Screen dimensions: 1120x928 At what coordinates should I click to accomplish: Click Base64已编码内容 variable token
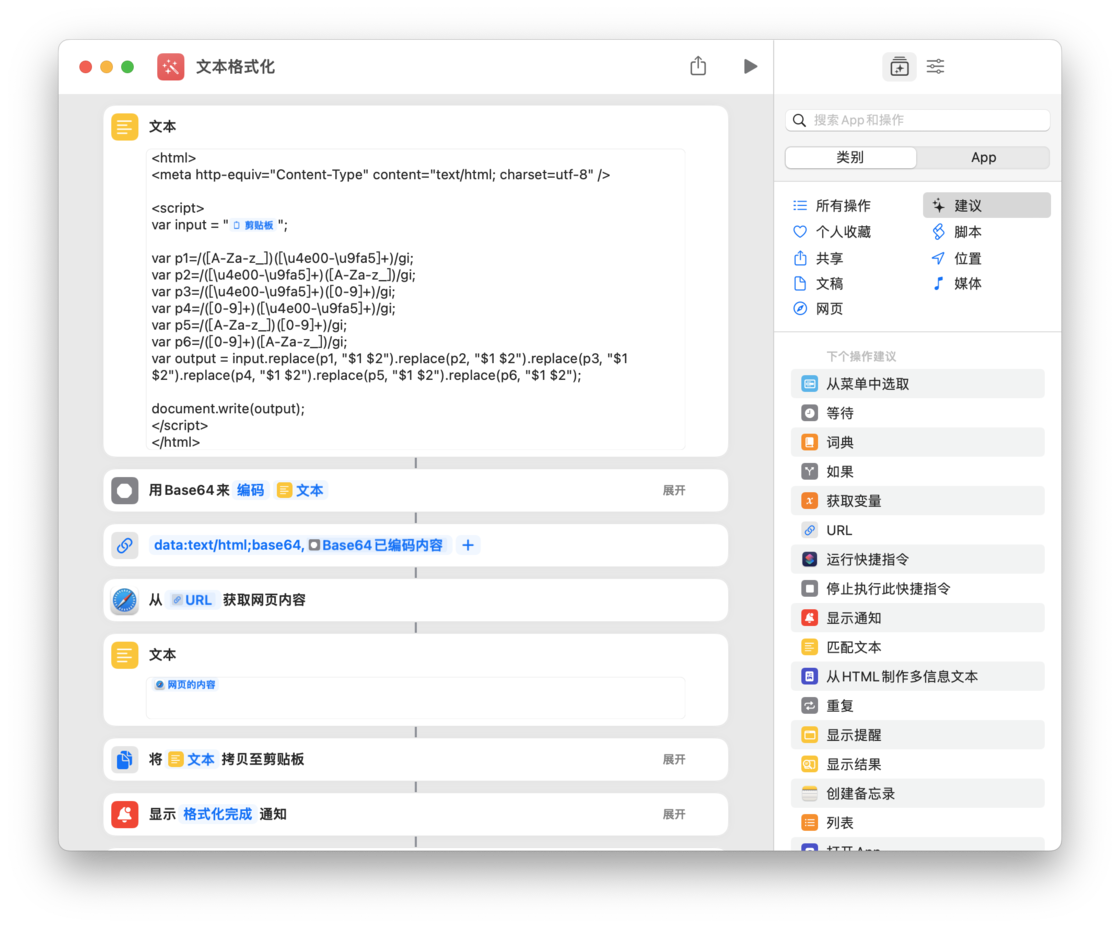point(376,545)
